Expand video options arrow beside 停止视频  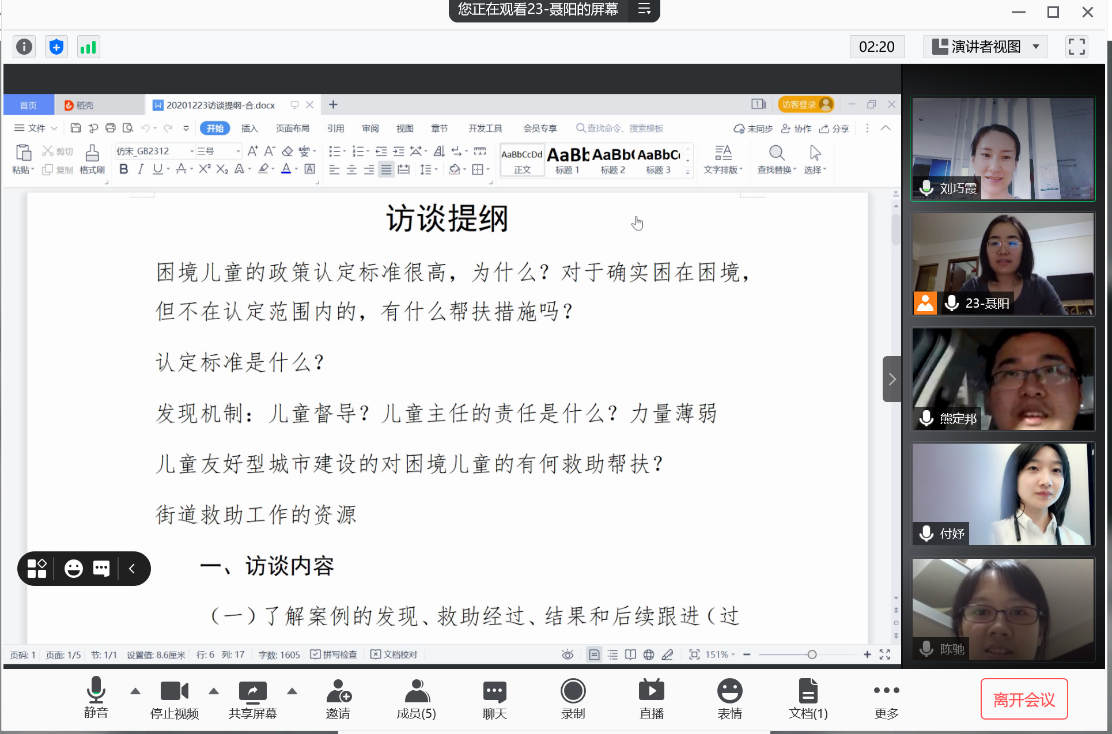213,691
